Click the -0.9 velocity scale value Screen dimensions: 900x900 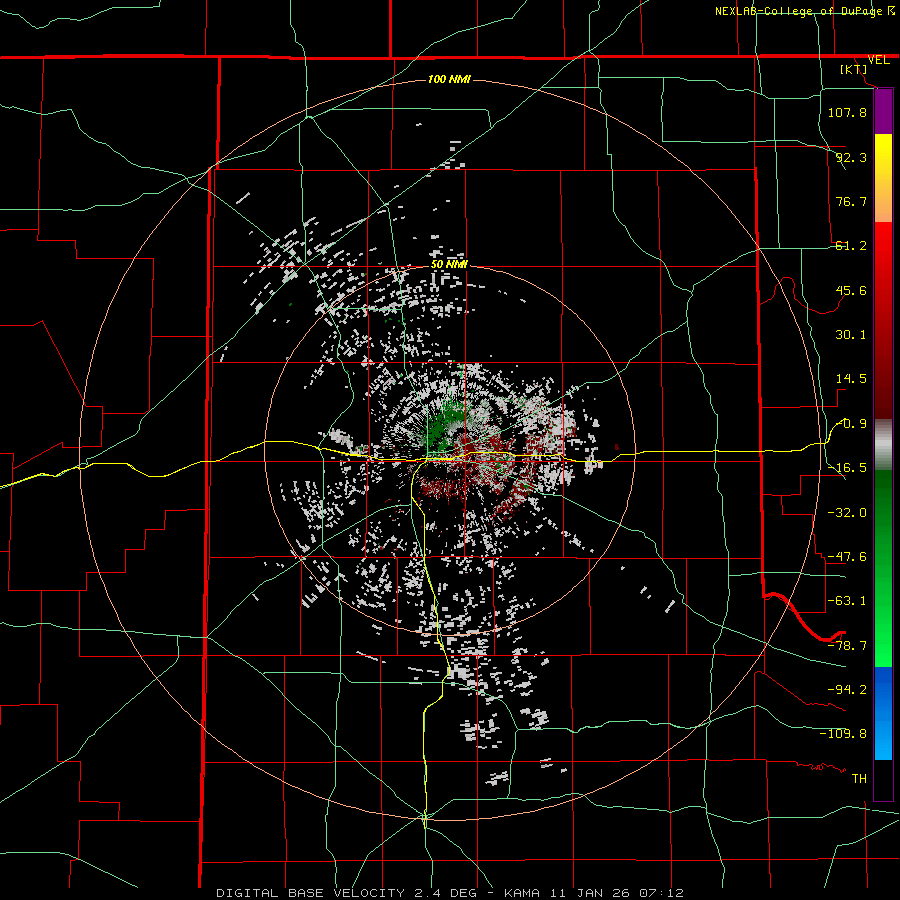(851, 424)
